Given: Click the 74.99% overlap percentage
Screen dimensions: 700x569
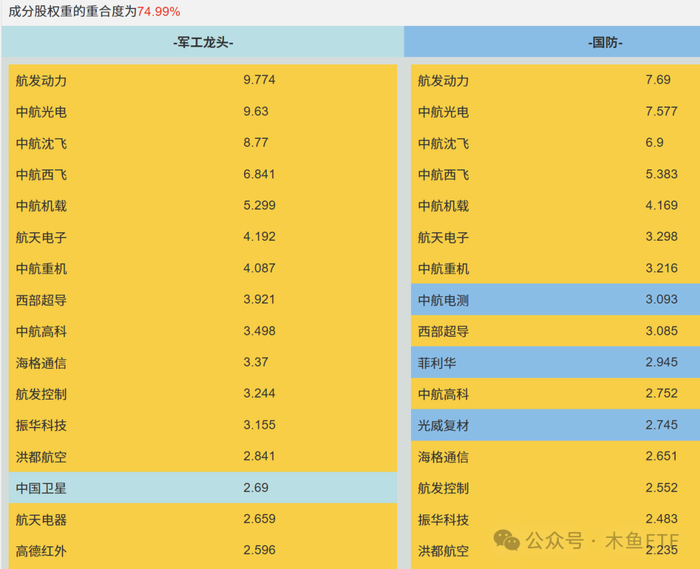Looking at the screenshot, I should 158,12.
